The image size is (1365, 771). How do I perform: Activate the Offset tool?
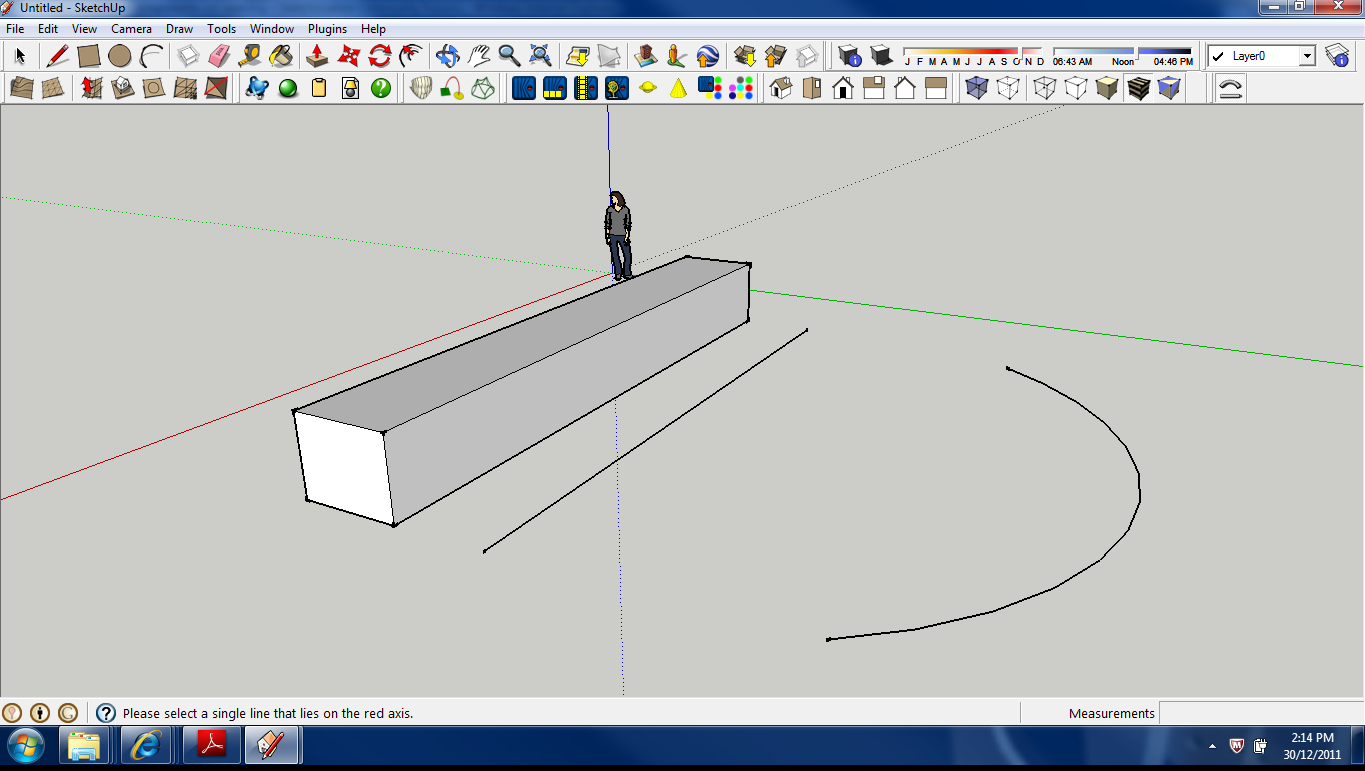pyautogui.click(x=410, y=56)
